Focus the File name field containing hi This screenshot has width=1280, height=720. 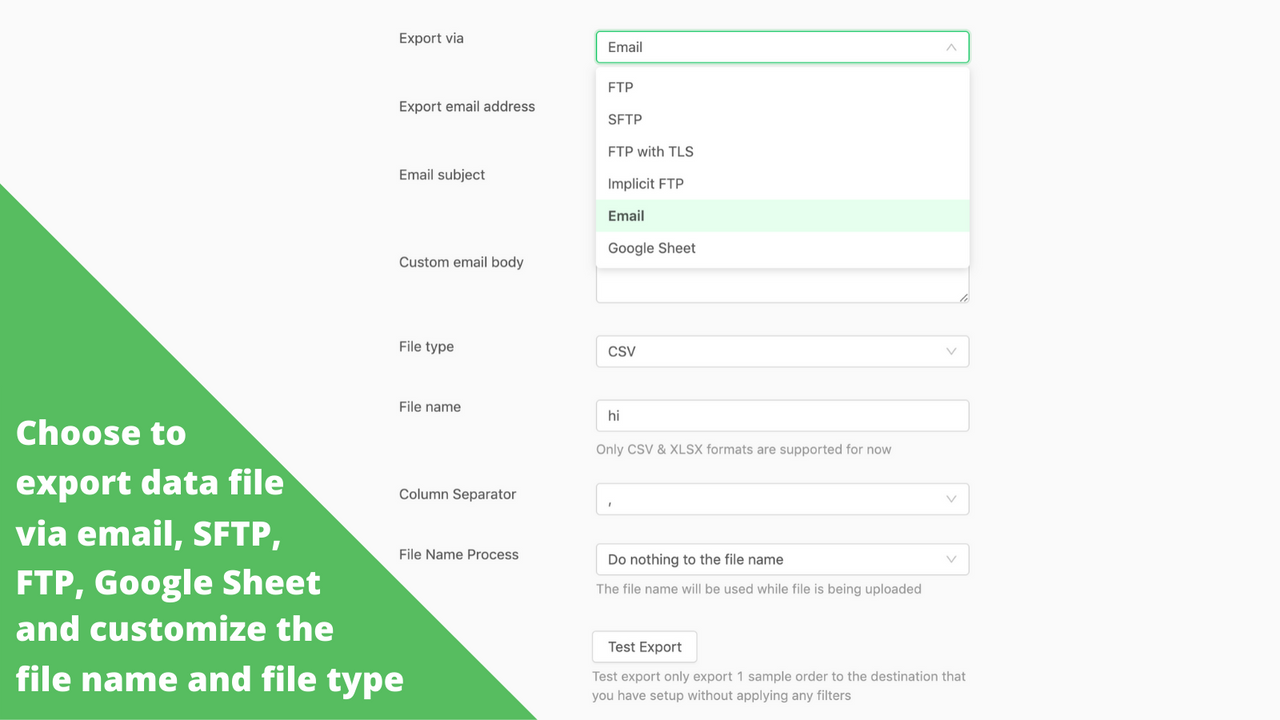(782, 415)
